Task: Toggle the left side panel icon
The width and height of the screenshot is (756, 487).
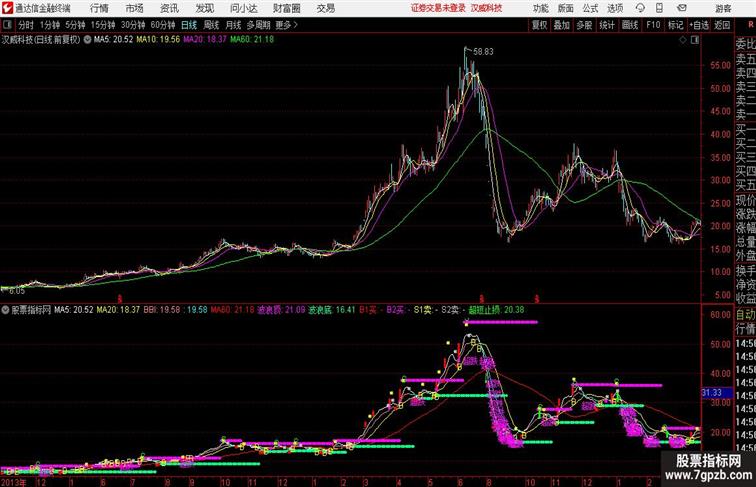Action: (x=7, y=25)
